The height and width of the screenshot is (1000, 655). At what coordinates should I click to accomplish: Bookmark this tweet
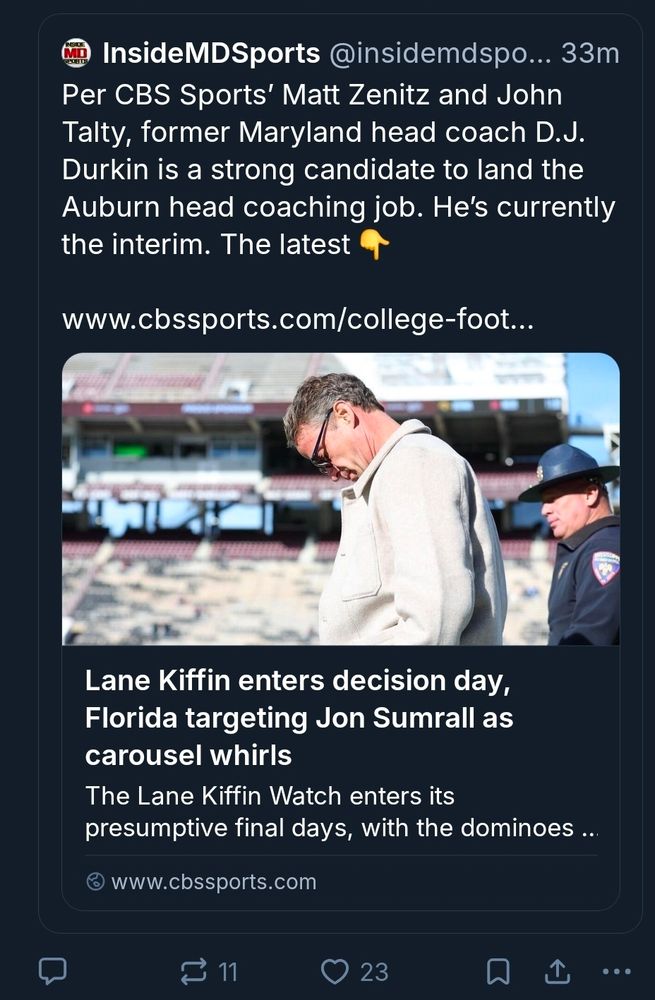tap(496, 968)
